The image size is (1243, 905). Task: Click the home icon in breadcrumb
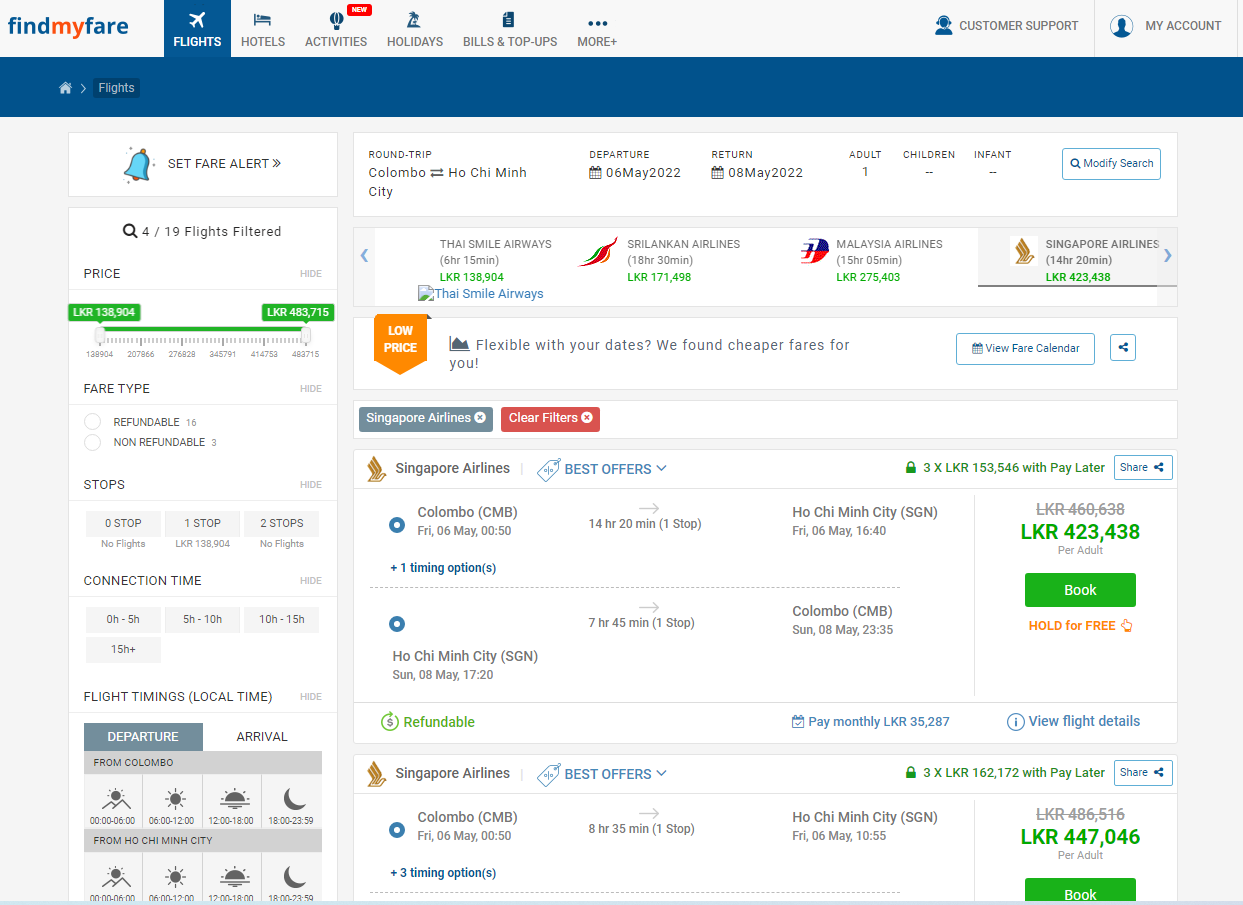point(65,88)
